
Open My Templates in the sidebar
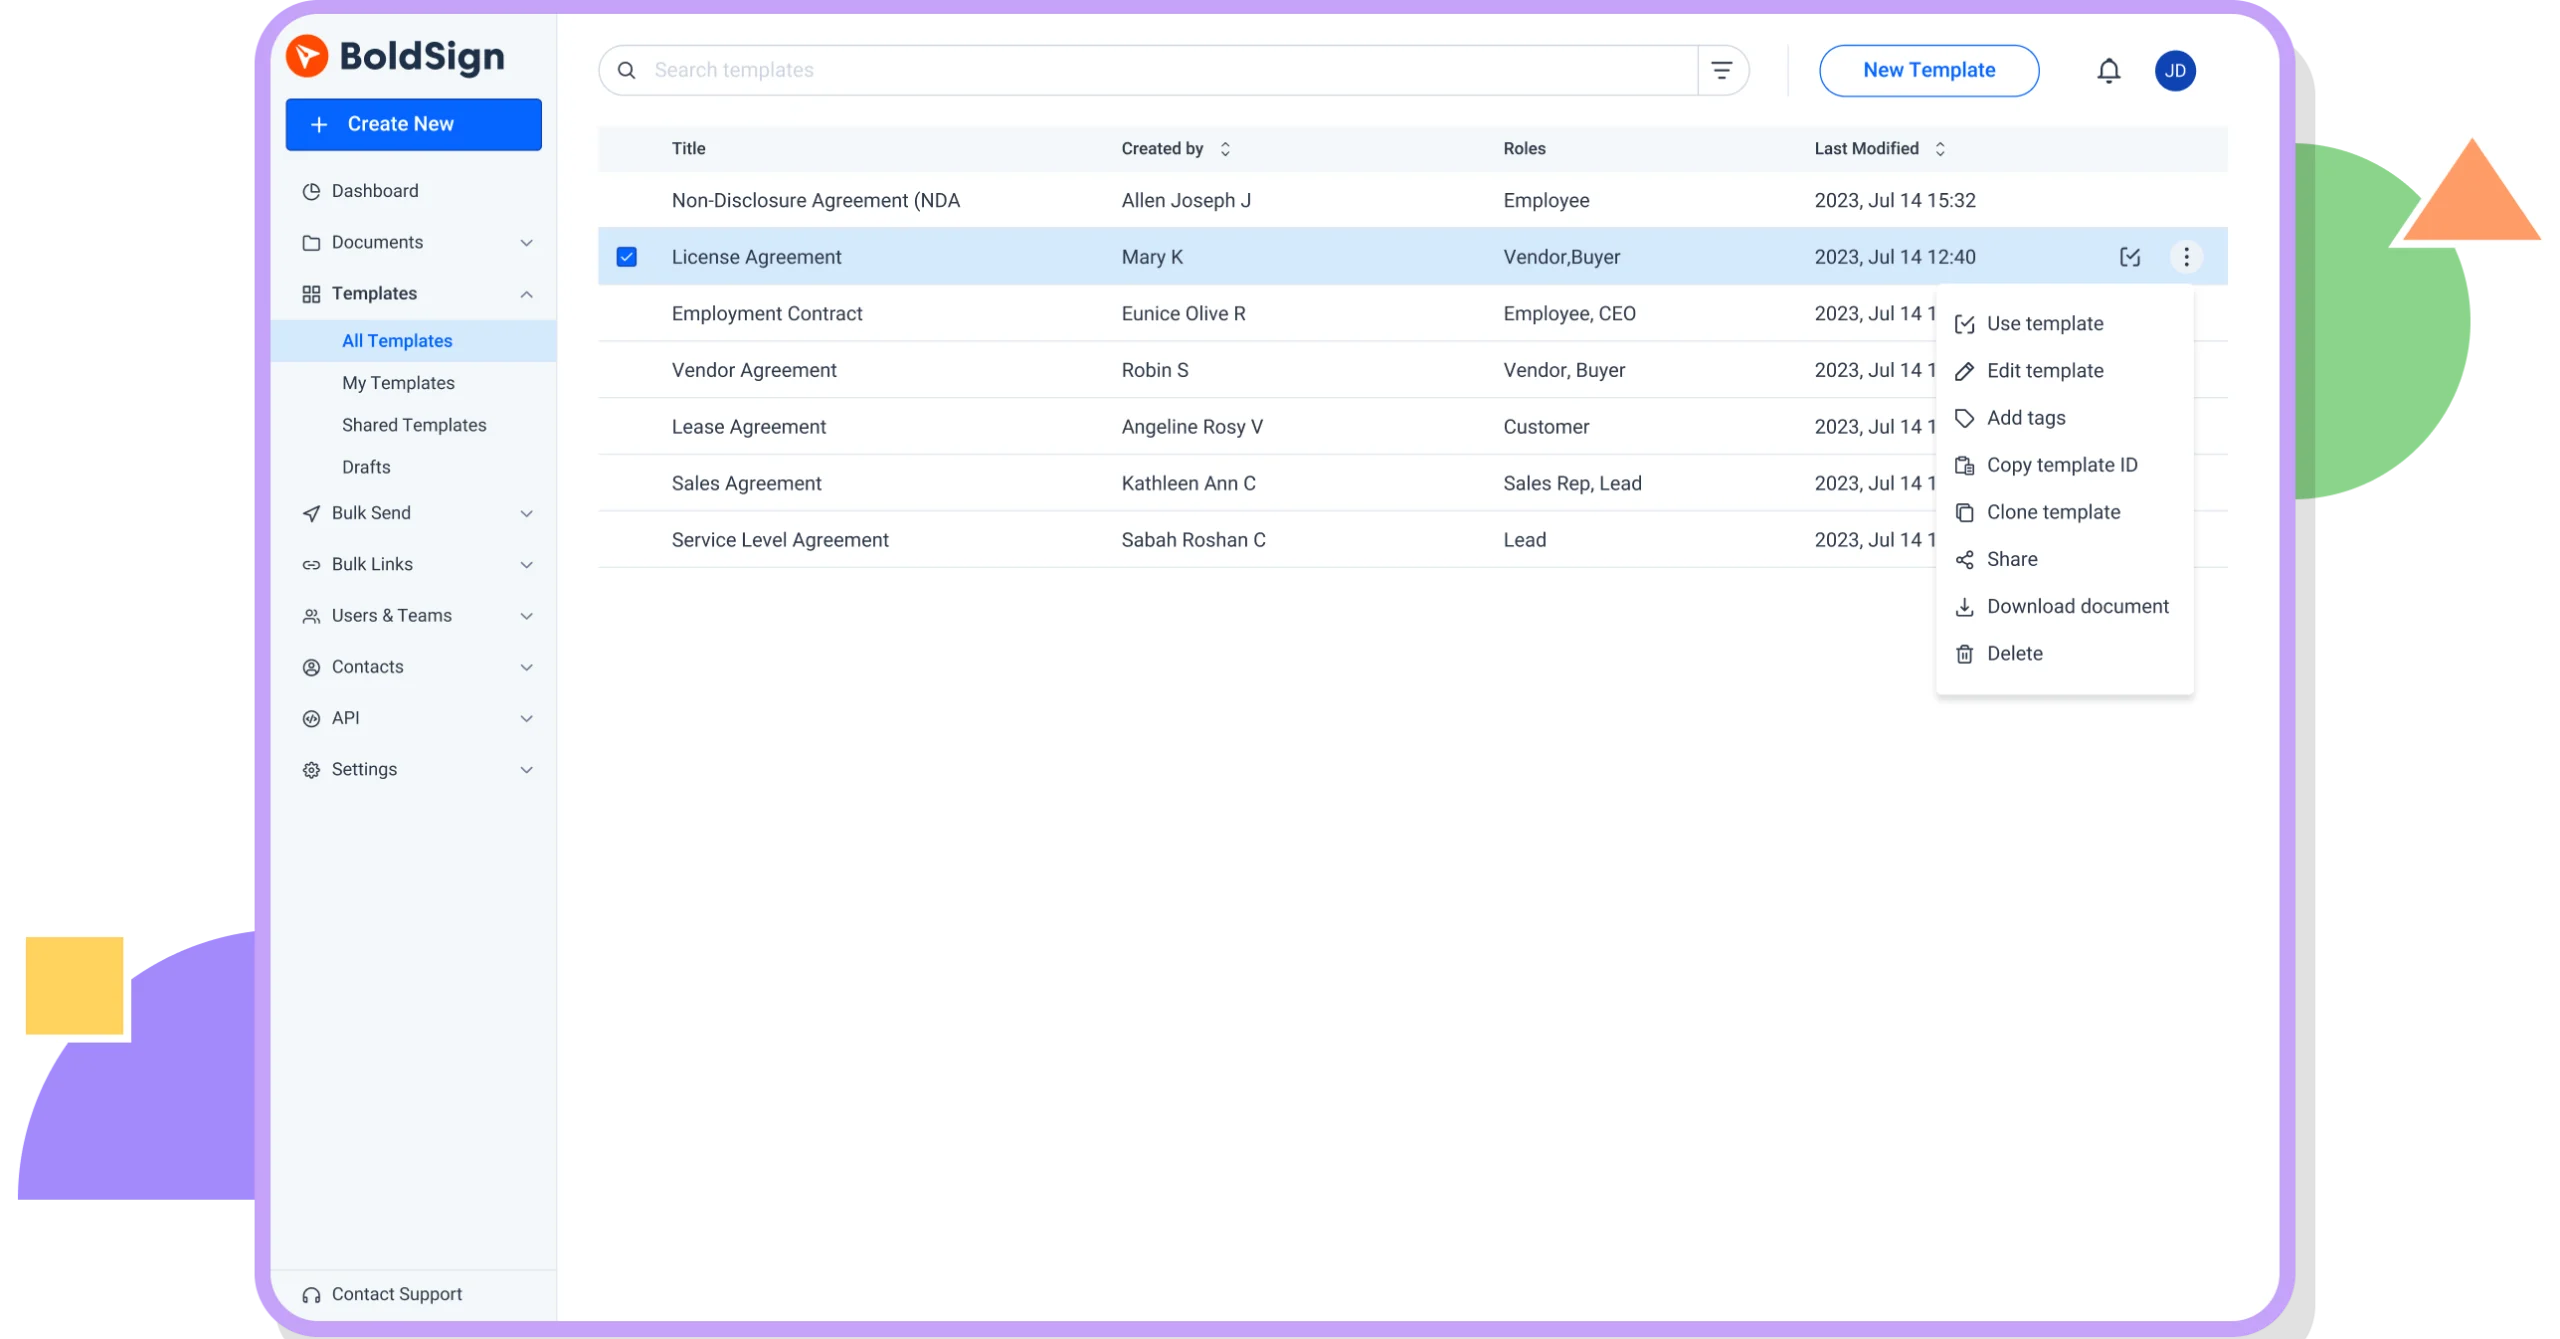(397, 382)
